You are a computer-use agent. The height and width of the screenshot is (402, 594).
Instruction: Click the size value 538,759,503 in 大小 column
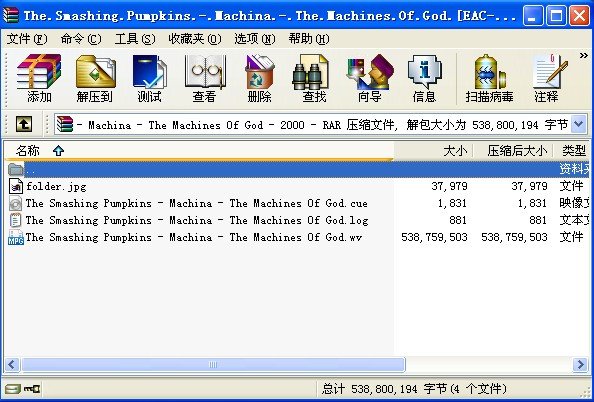click(x=434, y=238)
